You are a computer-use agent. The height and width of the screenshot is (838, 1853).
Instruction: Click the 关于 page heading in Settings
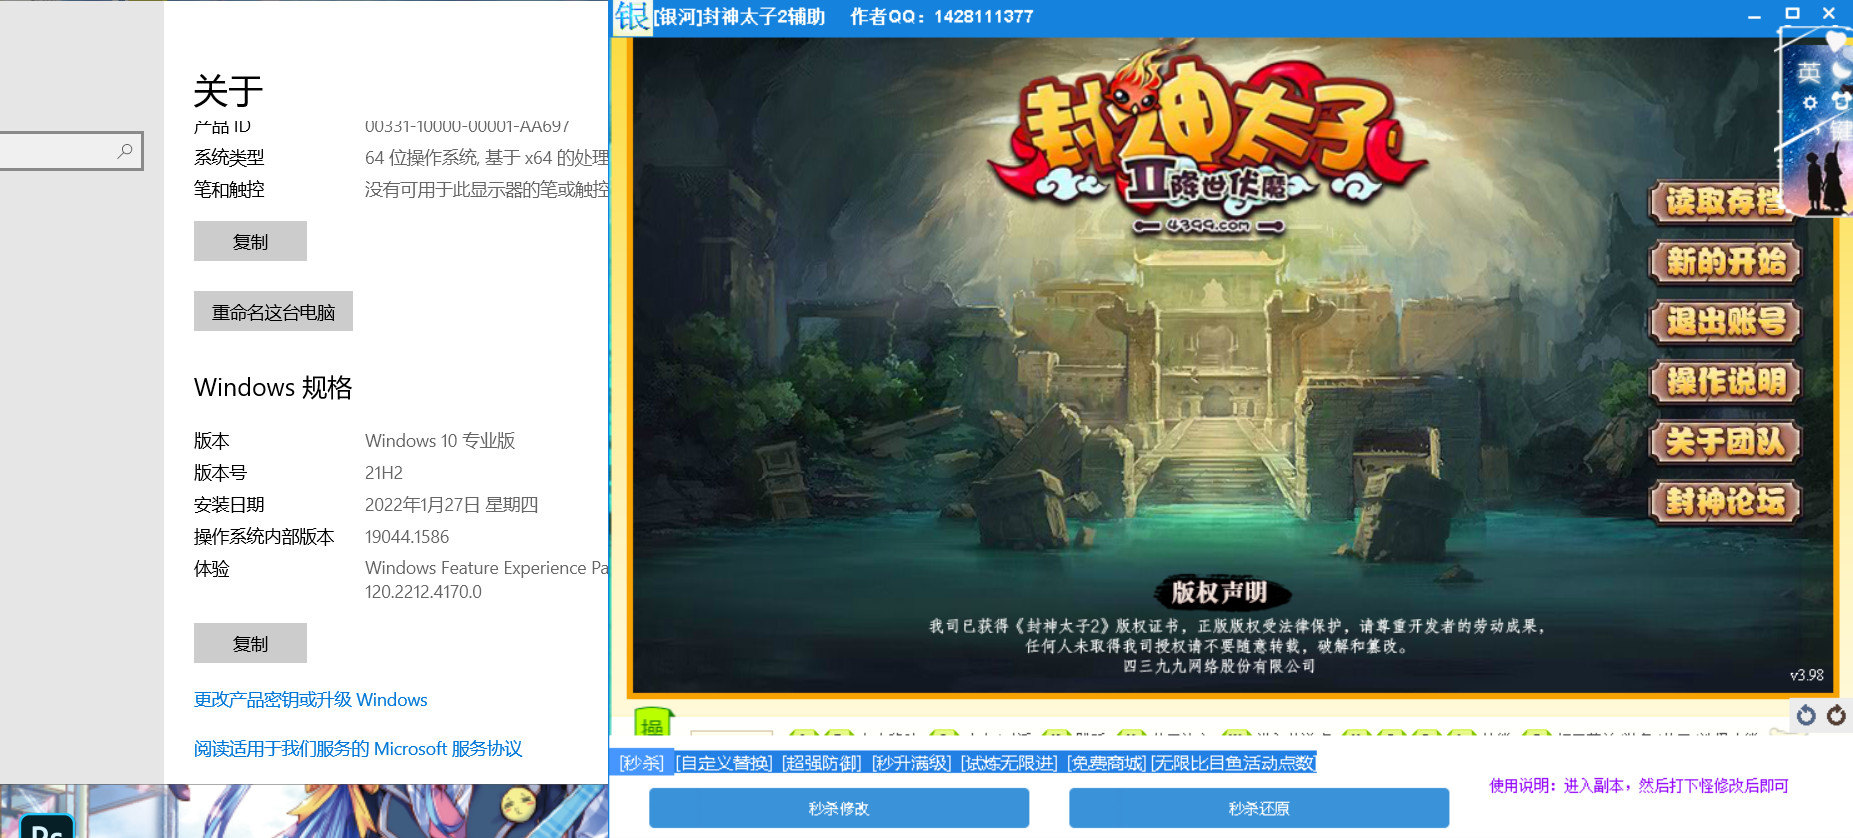pyautogui.click(x=228, y=91)
